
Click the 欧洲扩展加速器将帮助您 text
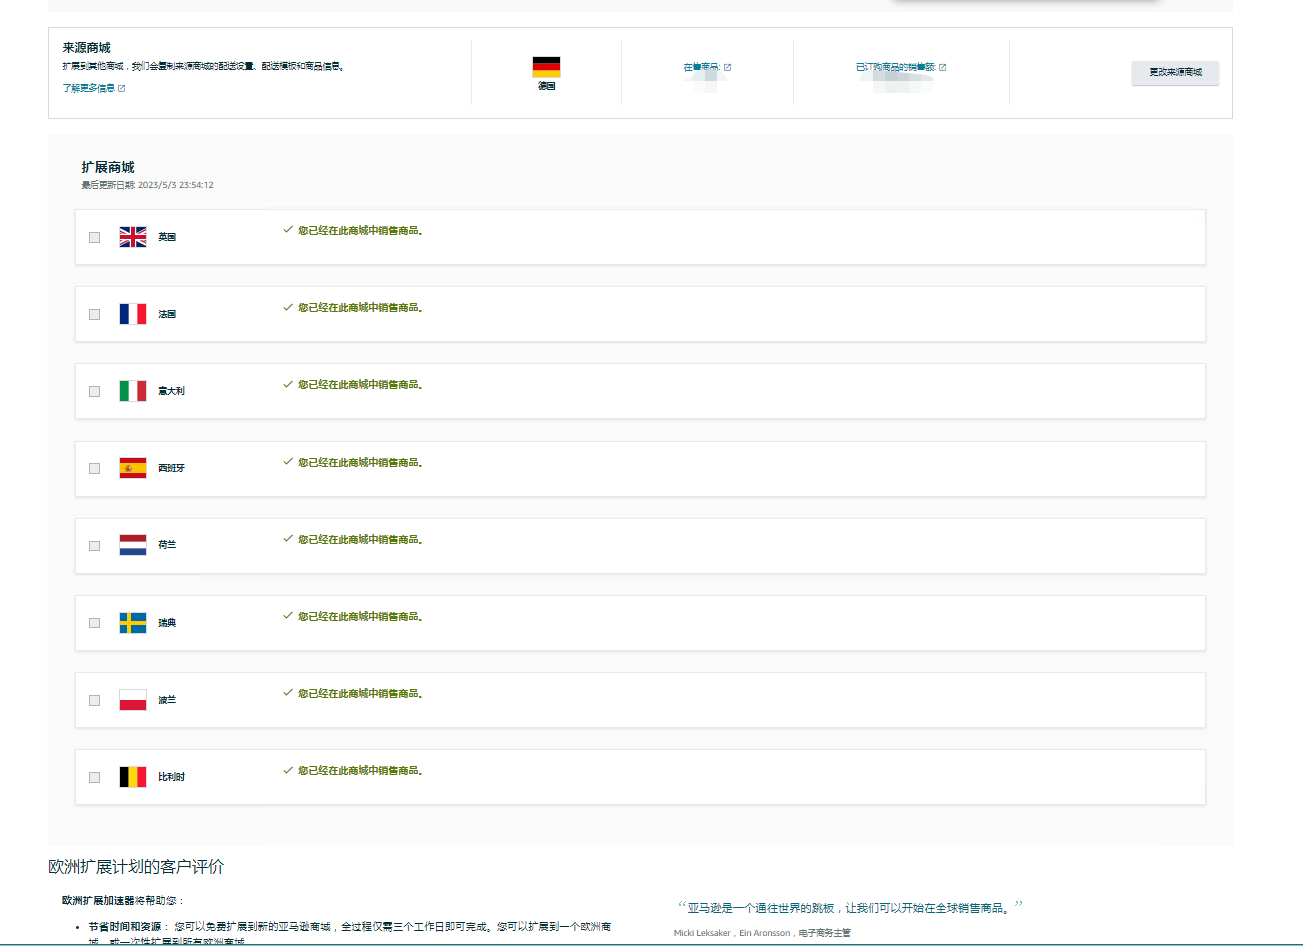coord(123,900)
